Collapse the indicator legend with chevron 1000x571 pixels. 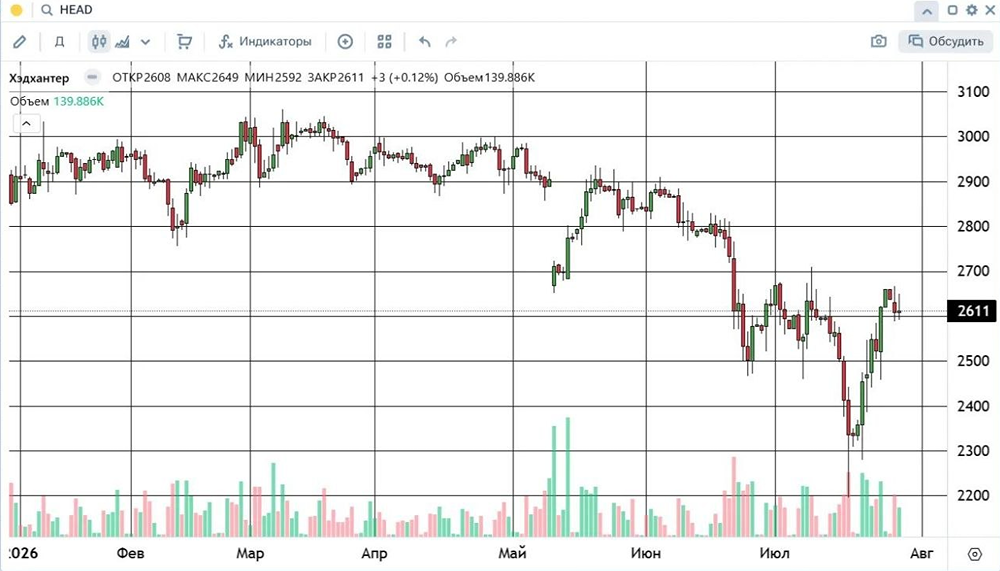(x=26, y=123)
